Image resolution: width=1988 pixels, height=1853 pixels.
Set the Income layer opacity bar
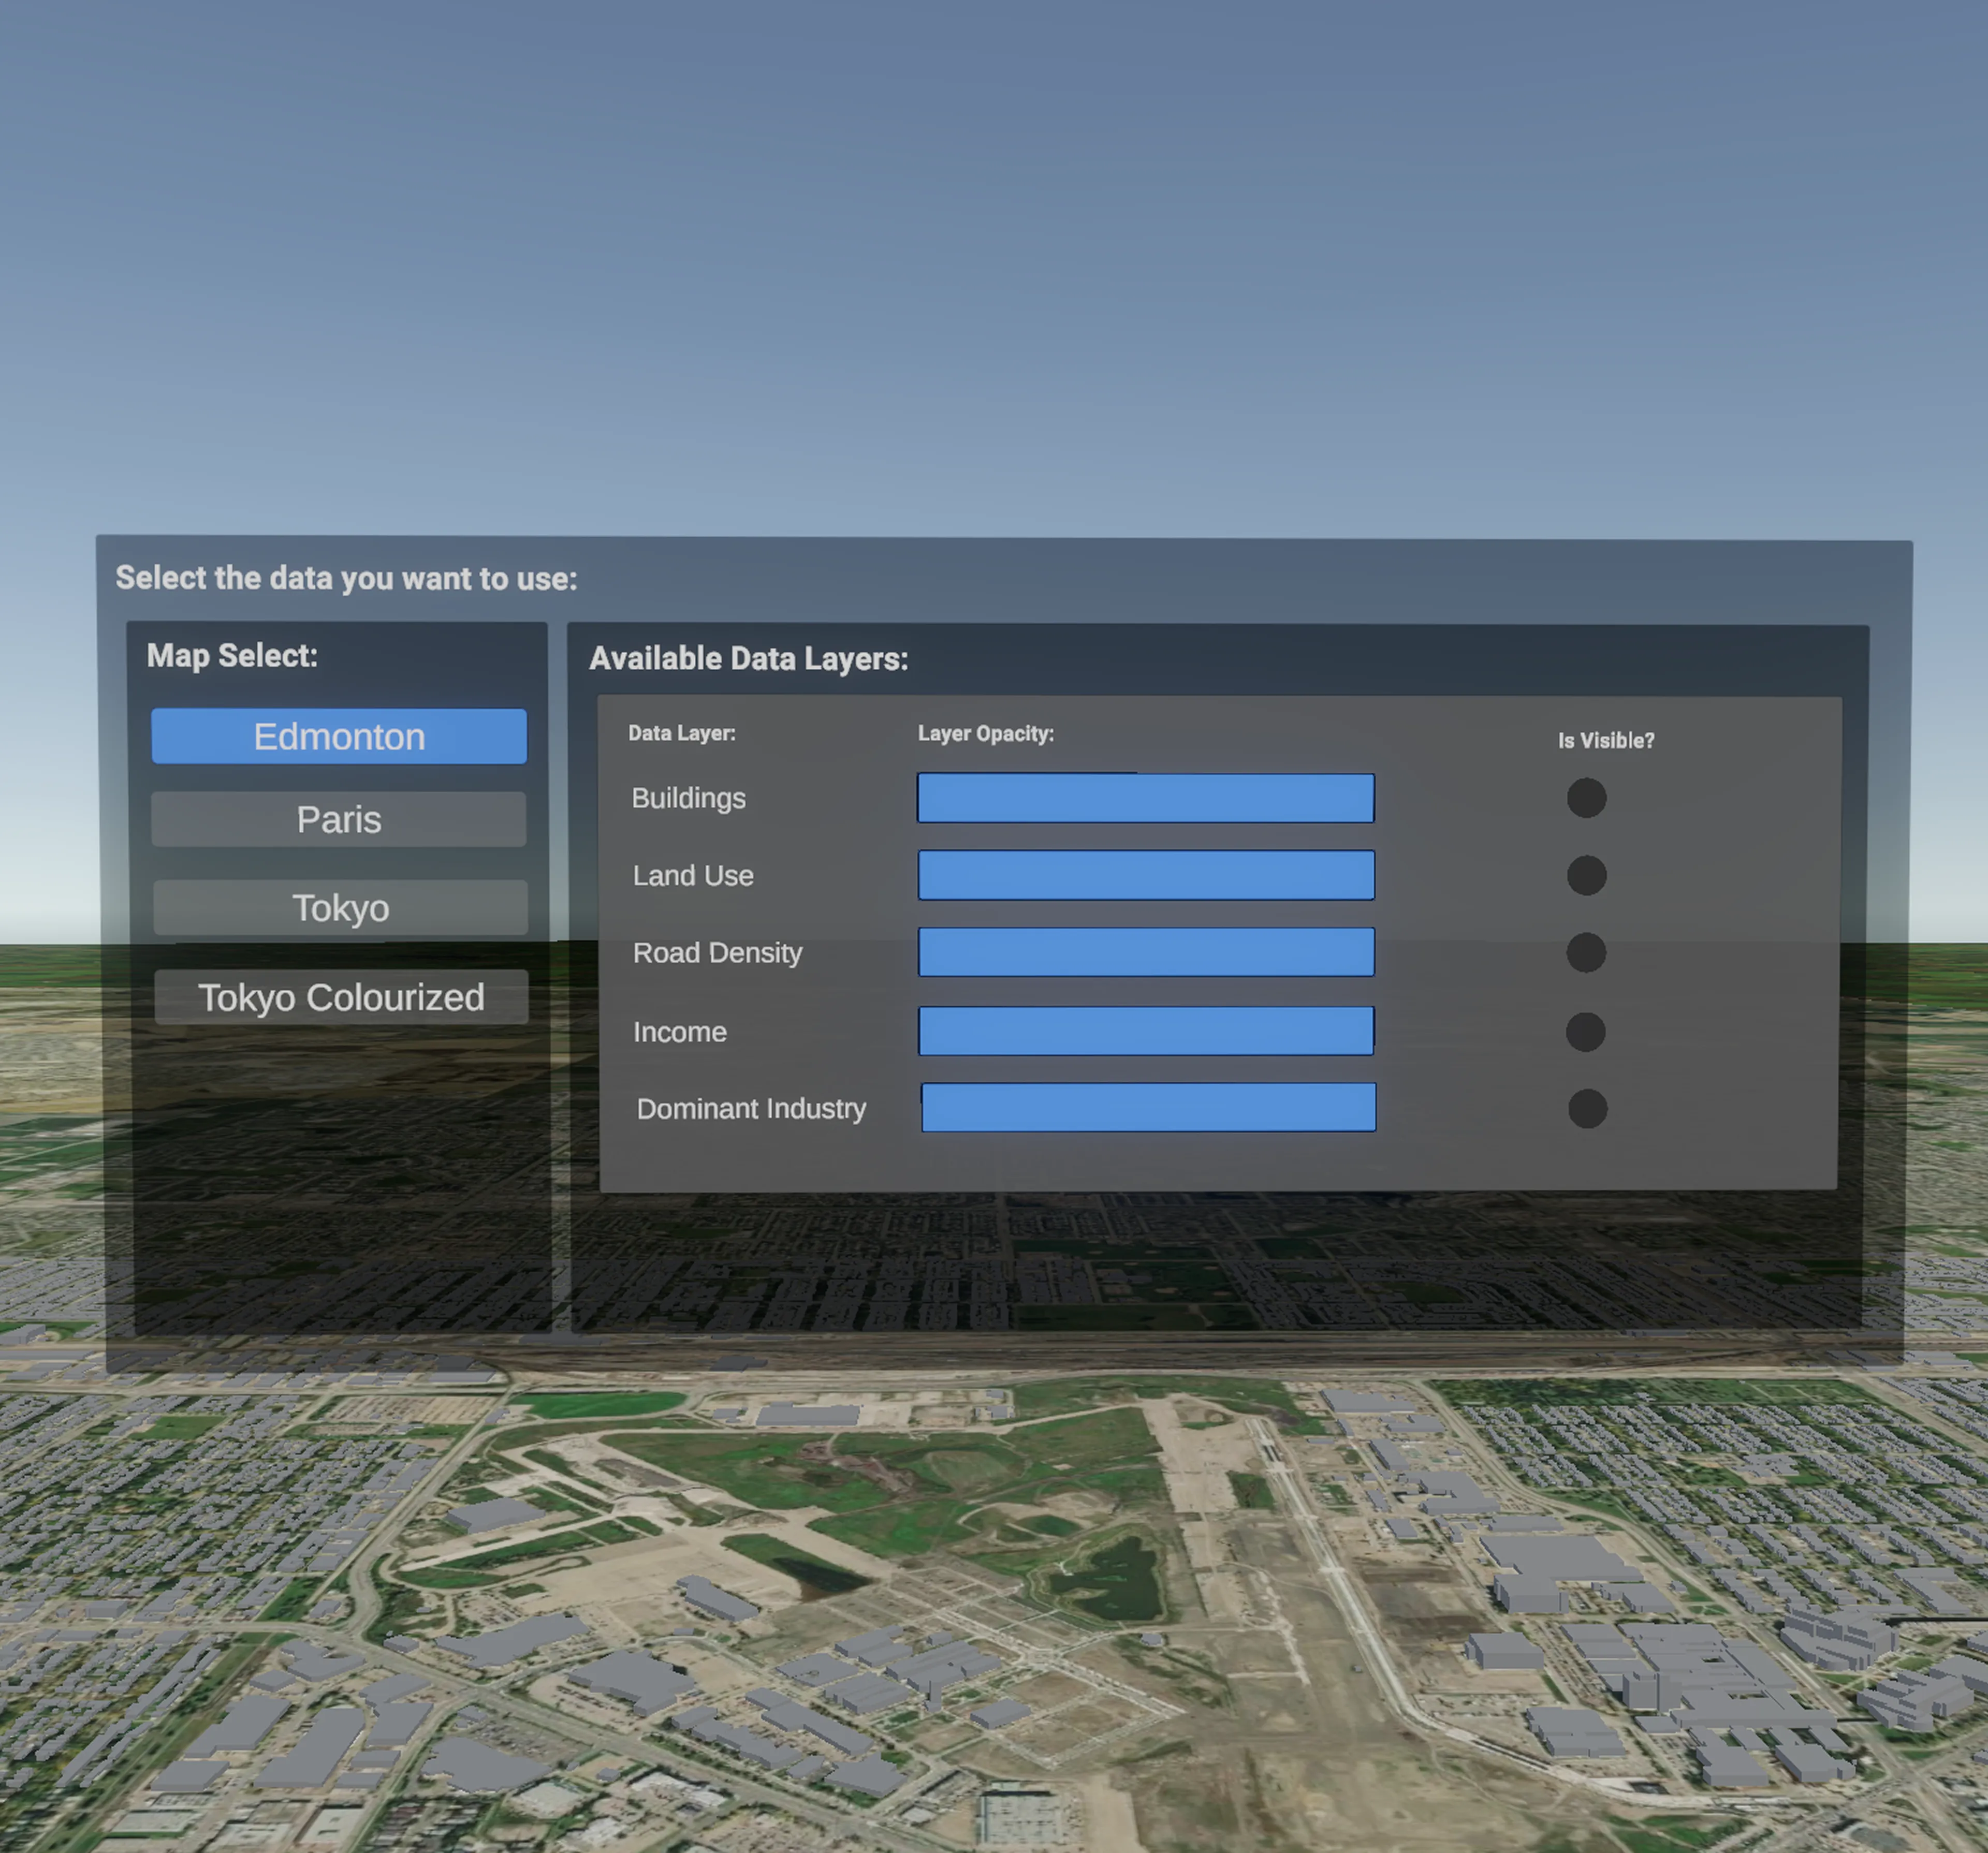1146,1031
